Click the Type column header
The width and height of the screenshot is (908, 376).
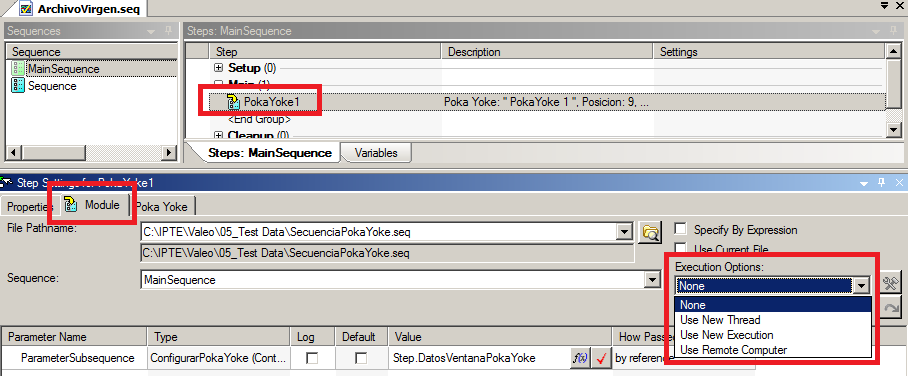[218, 337]
